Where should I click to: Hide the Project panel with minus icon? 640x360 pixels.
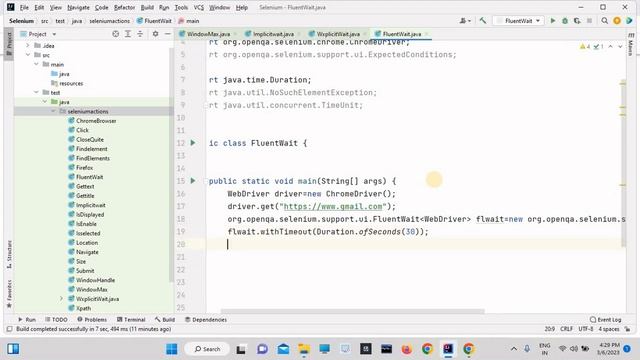167,34
